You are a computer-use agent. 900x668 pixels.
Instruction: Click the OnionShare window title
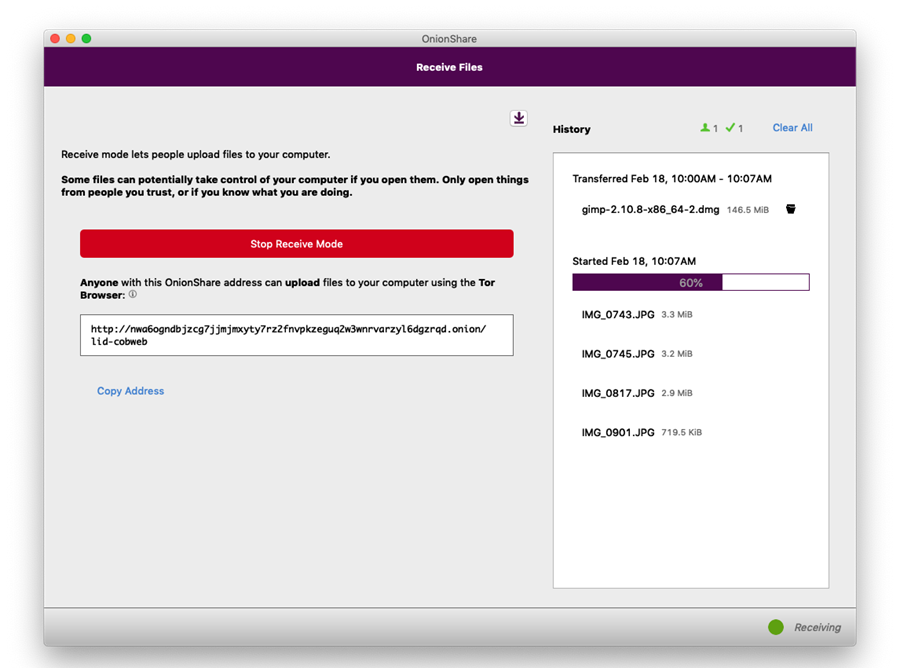[x=449, y=38]
